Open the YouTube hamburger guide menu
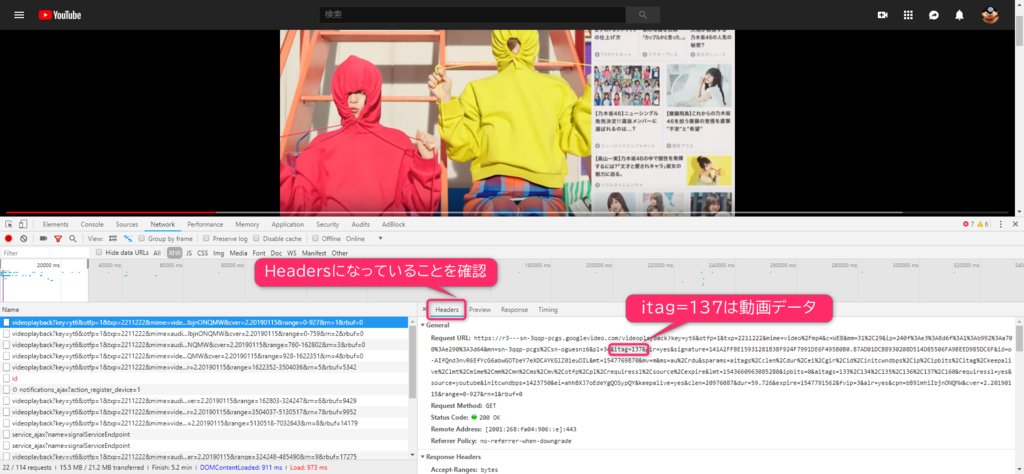The image size is (1024, 474). (19, 14)
